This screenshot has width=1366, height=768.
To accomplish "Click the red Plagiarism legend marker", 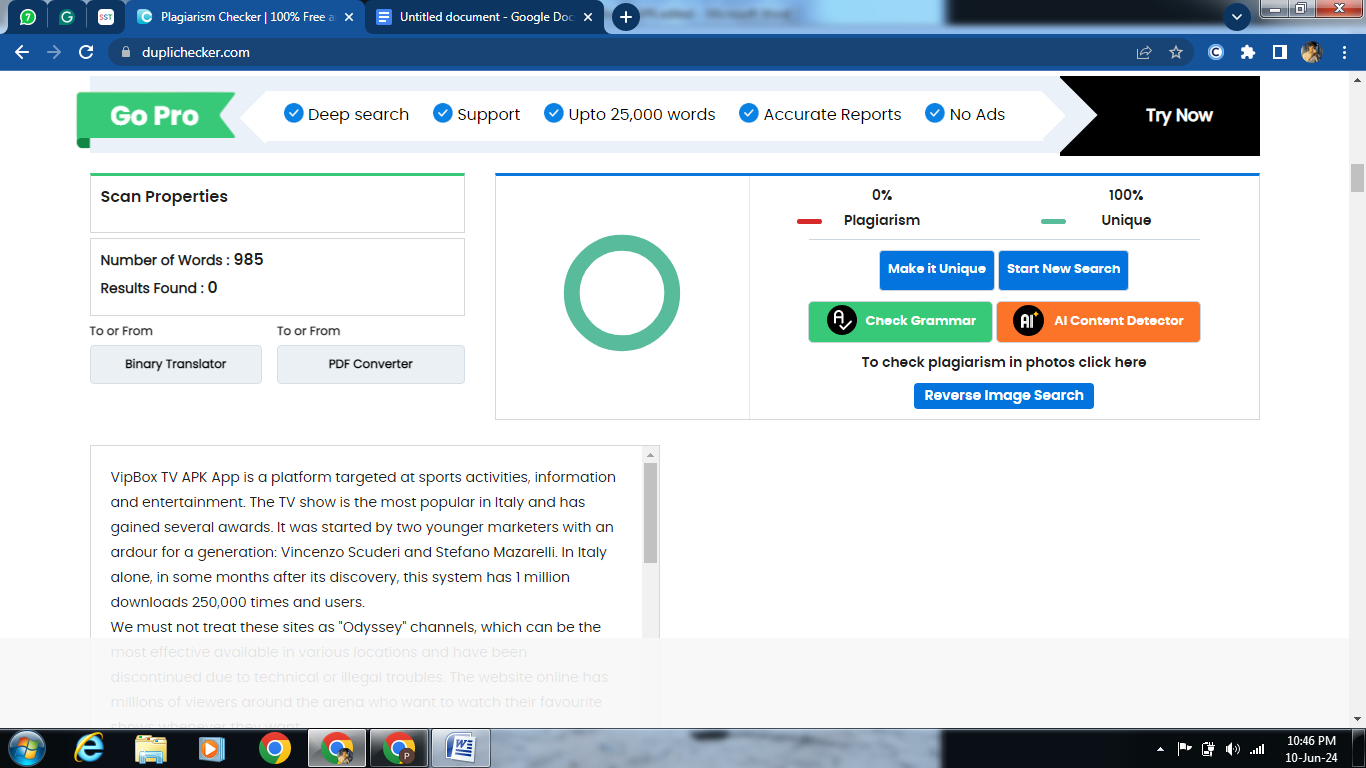I will click(x=809, y=221).
